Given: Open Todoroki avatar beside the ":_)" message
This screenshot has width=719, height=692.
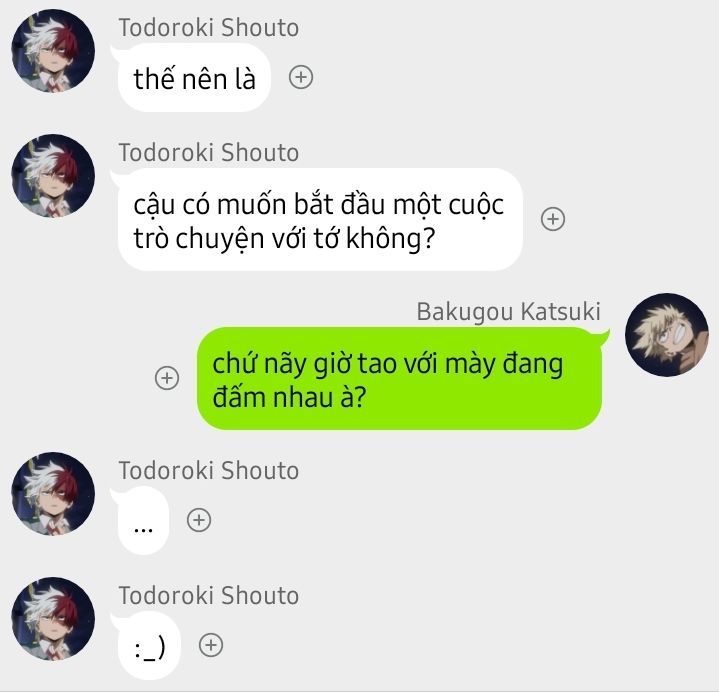Looking at the screenshot, I should click(x=53, y=619).
